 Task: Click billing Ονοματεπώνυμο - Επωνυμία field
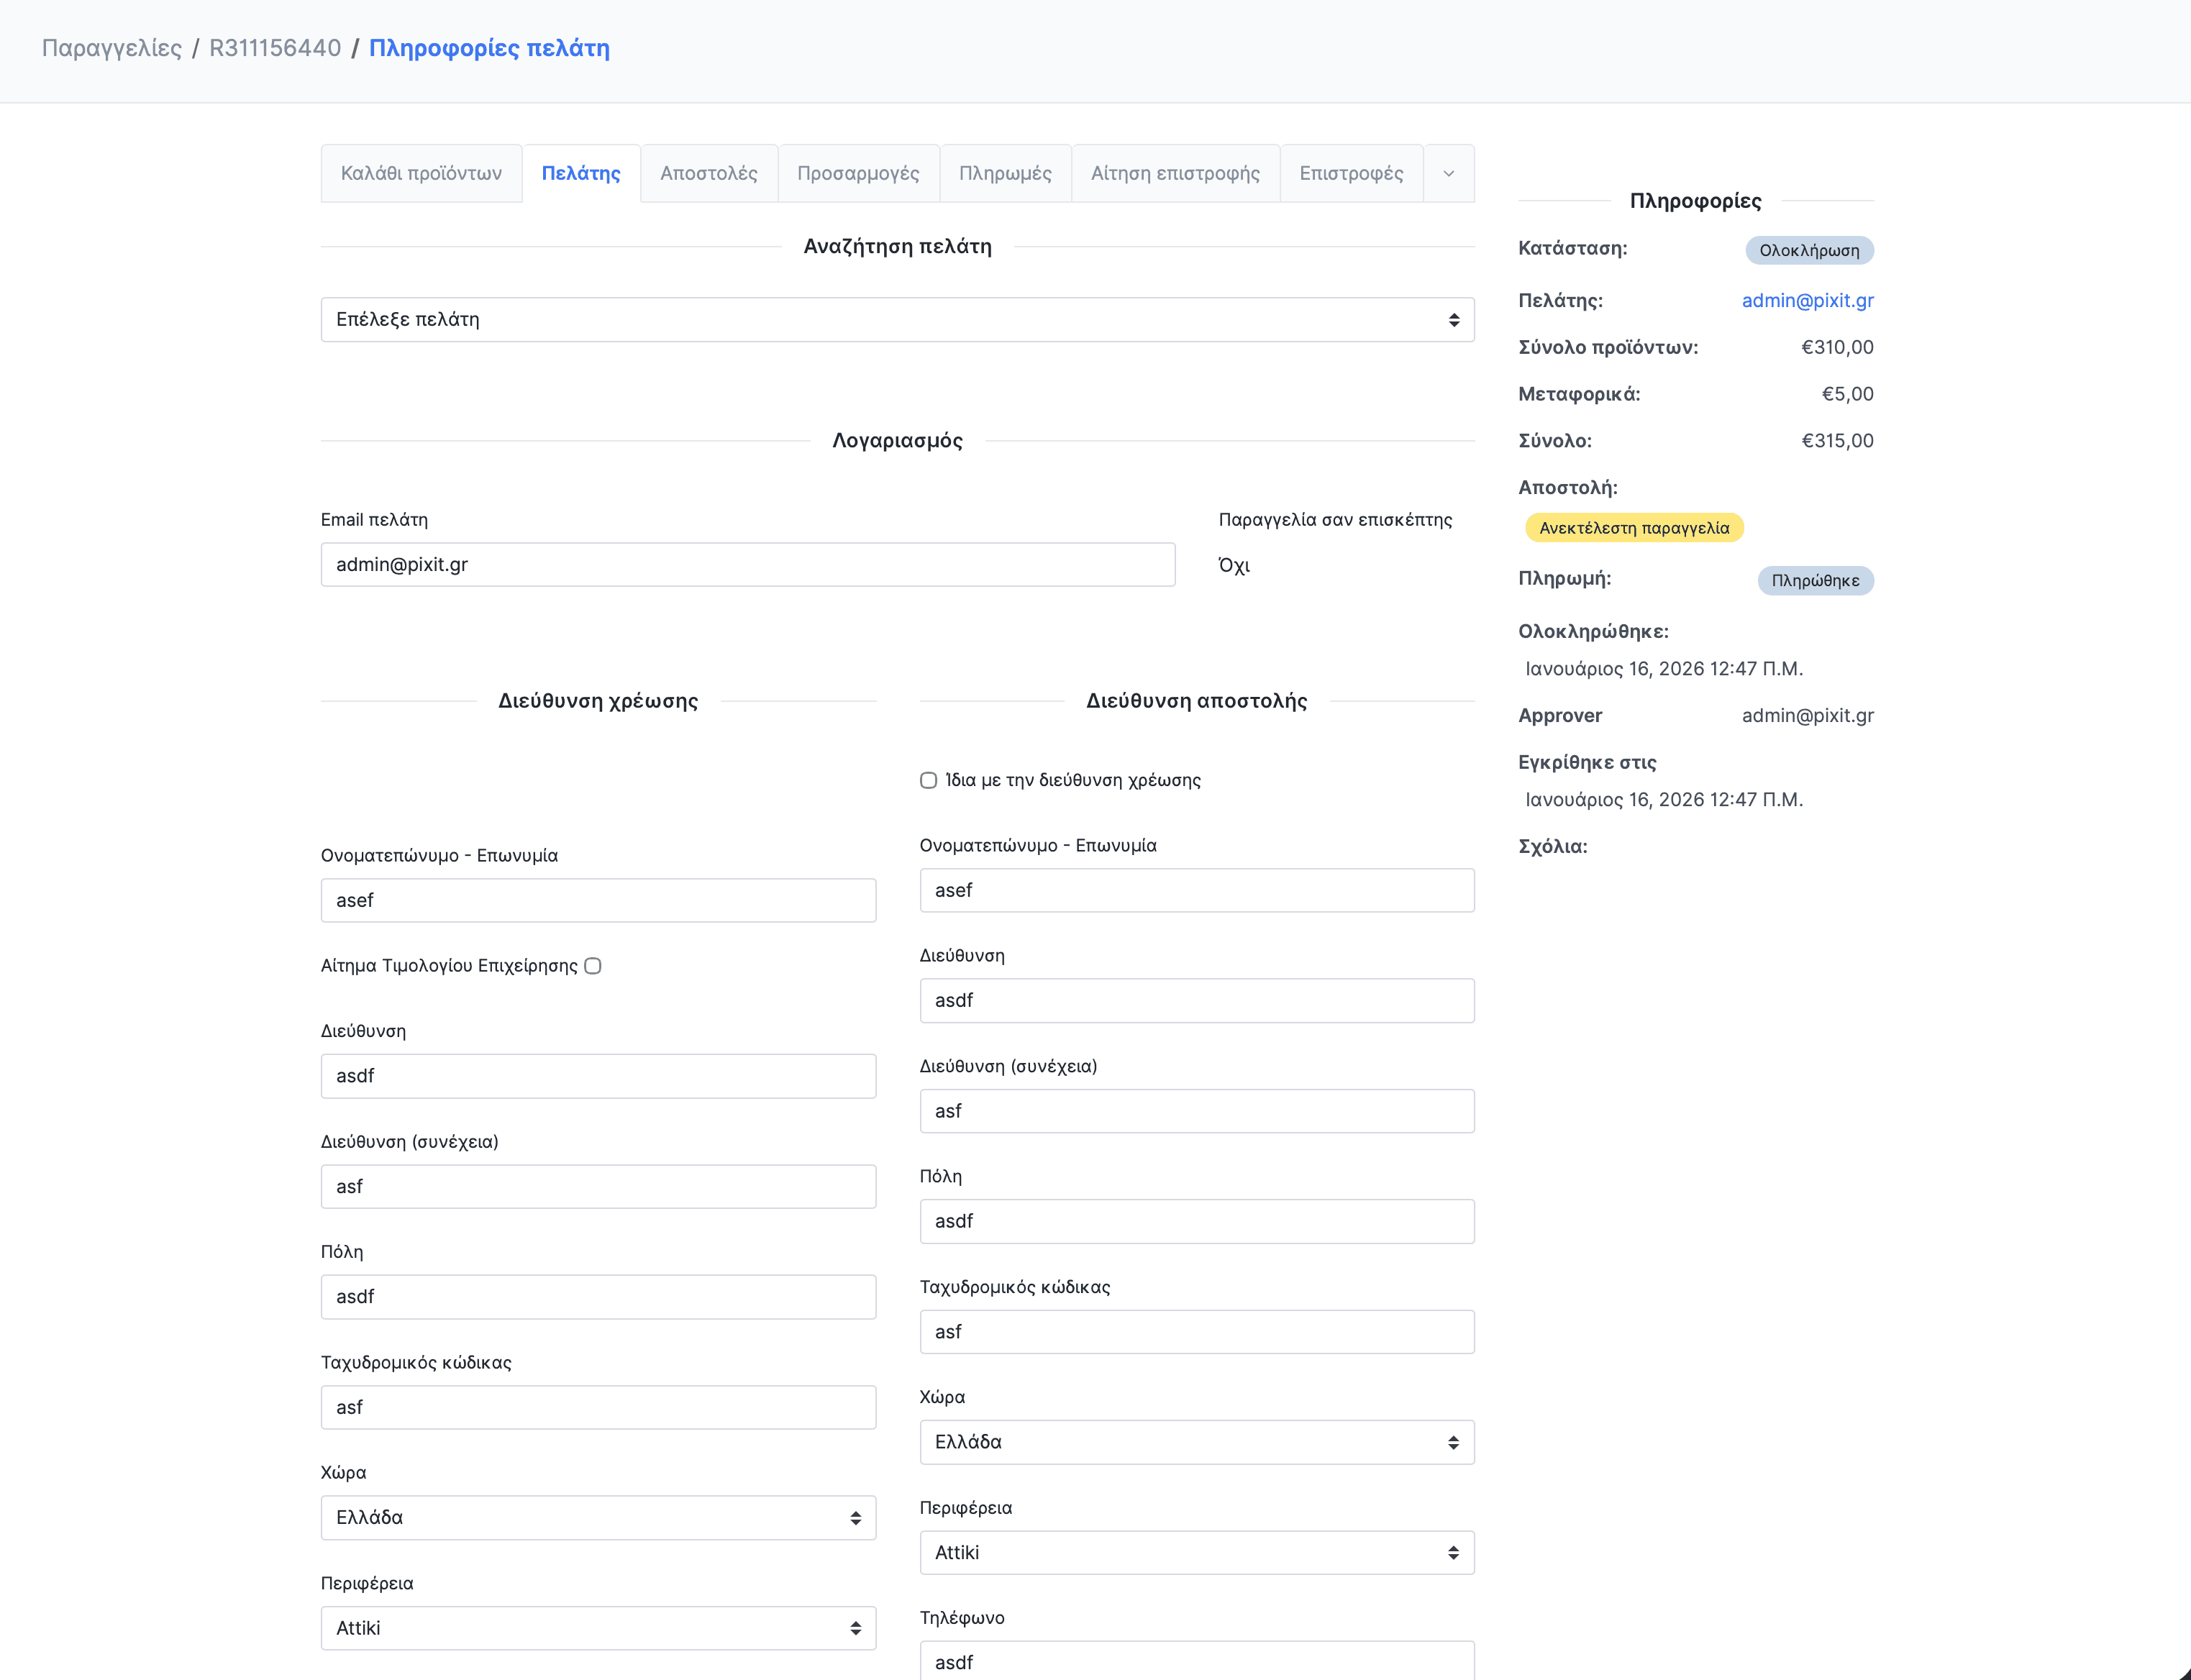598,900
